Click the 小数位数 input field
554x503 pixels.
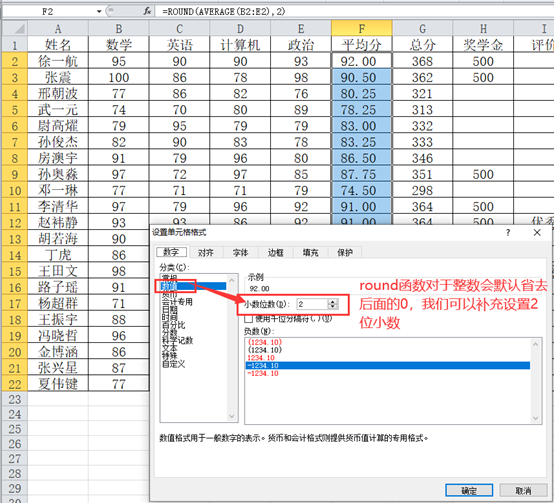[312, 304]
